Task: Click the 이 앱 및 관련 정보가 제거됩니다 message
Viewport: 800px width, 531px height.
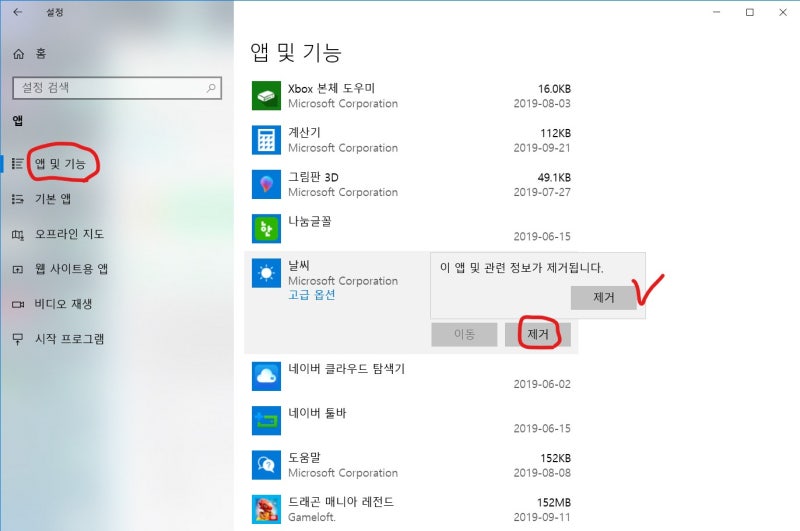Action: pyautogui.click(x=521, y=268)
